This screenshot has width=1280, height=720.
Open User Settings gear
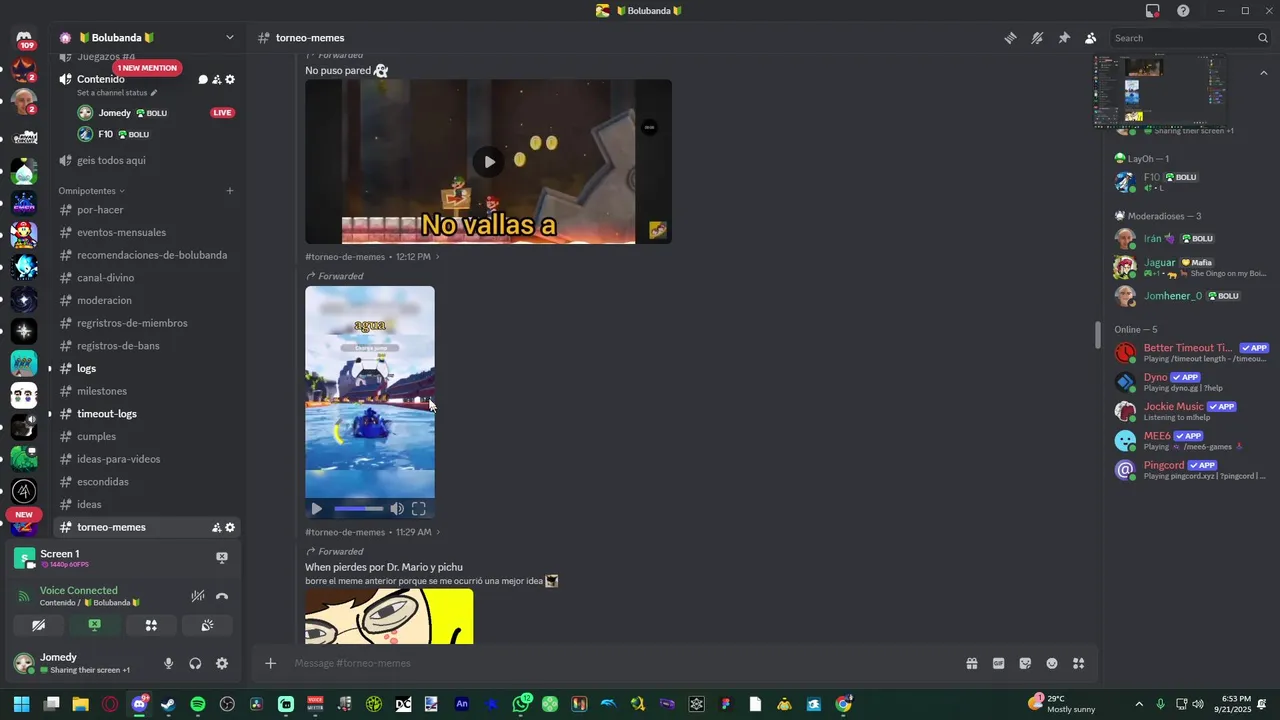(222, 663)
